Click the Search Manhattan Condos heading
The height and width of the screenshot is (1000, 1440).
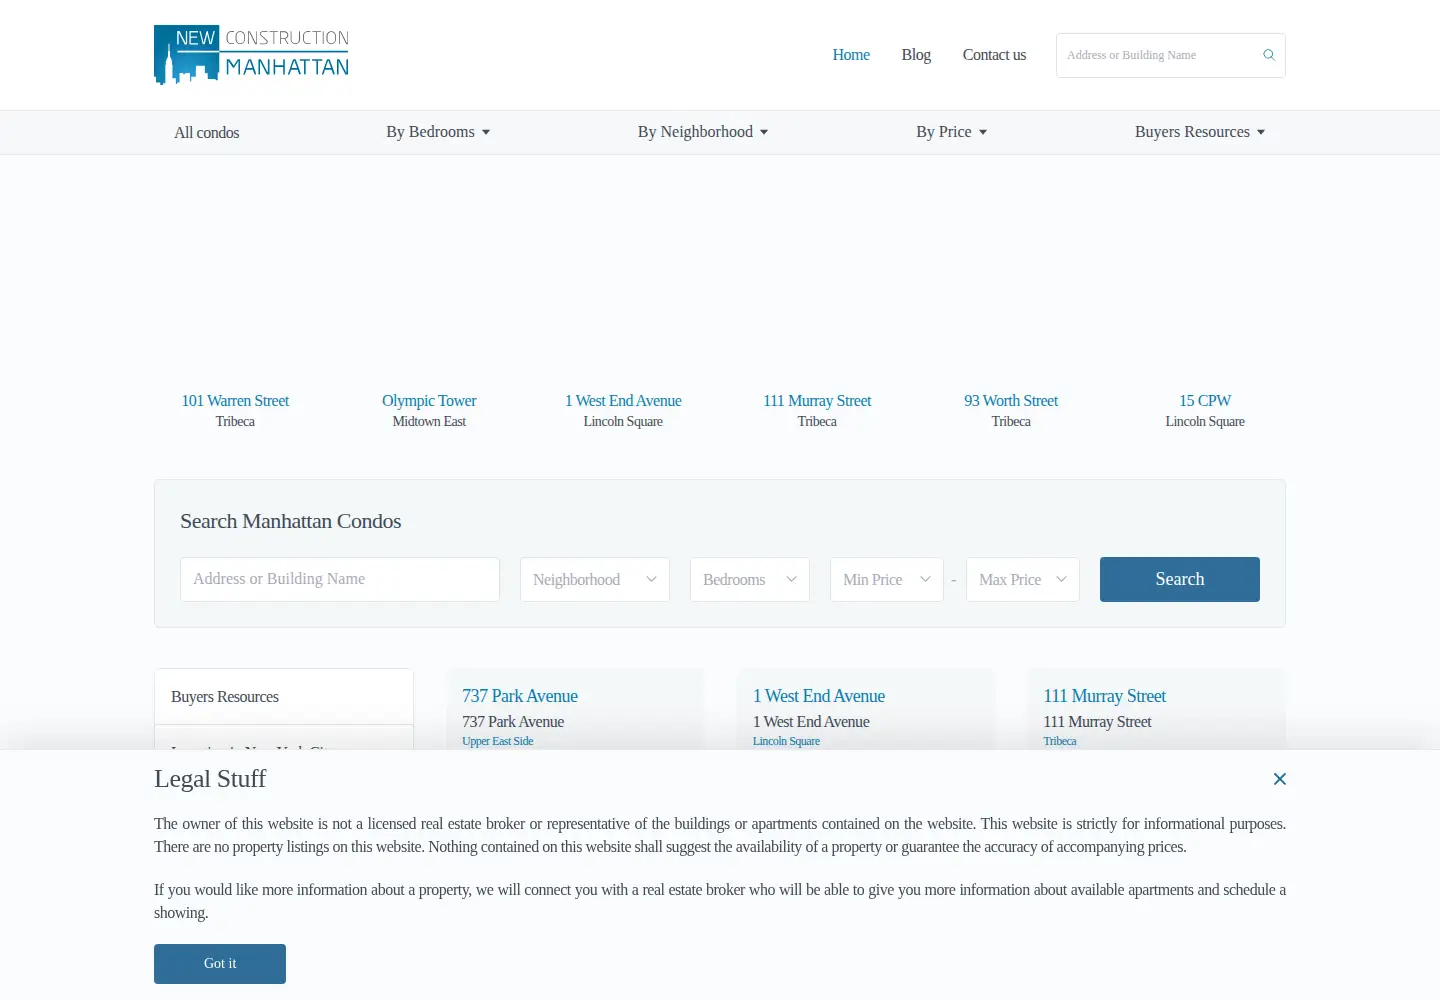pyautogui.click(x=291, y=521)
